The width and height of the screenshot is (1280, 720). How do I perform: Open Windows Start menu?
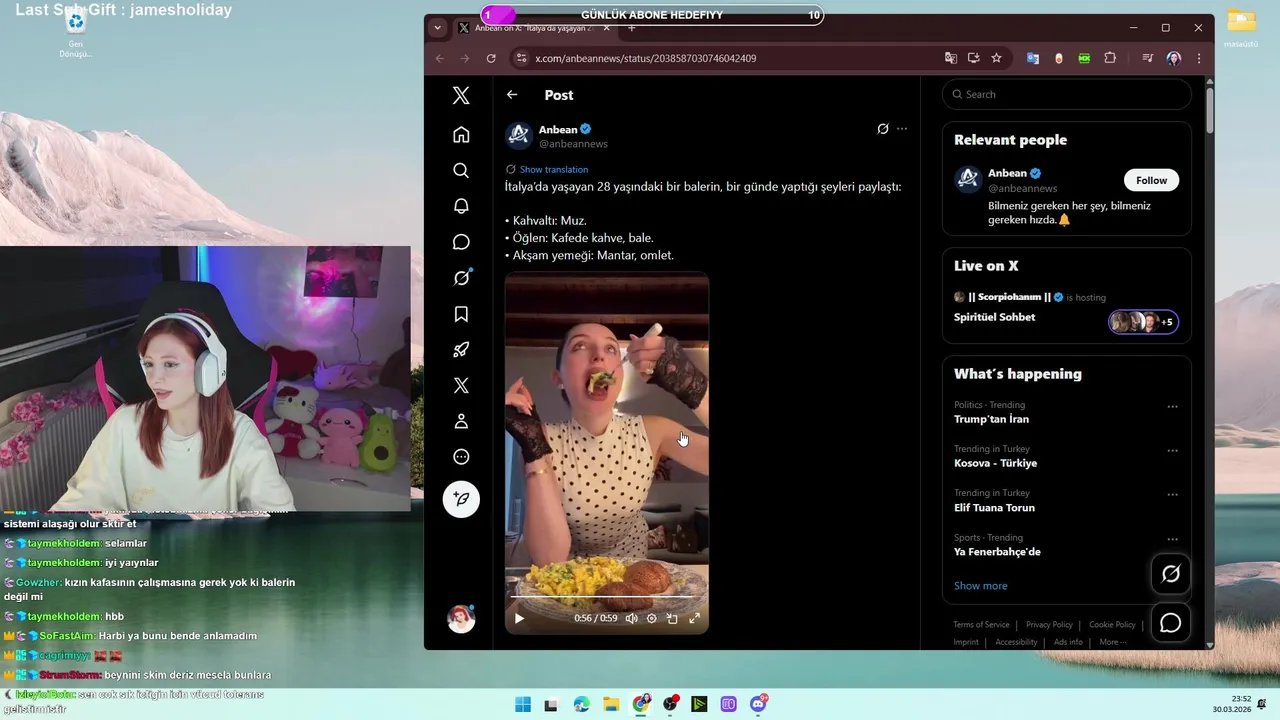pyautogui.click(x=523, y=704)
